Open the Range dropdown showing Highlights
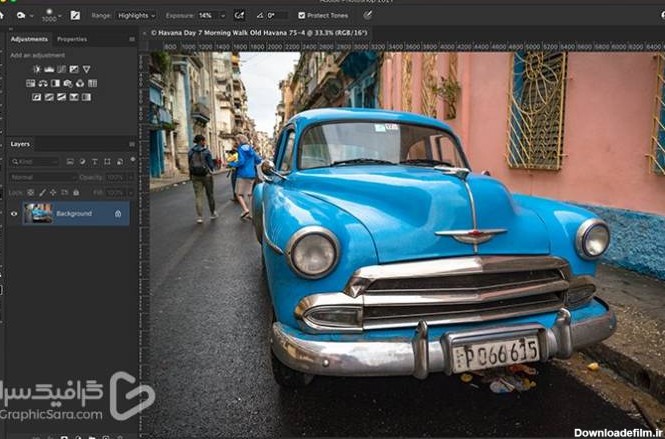 click(x=136, y=16)
